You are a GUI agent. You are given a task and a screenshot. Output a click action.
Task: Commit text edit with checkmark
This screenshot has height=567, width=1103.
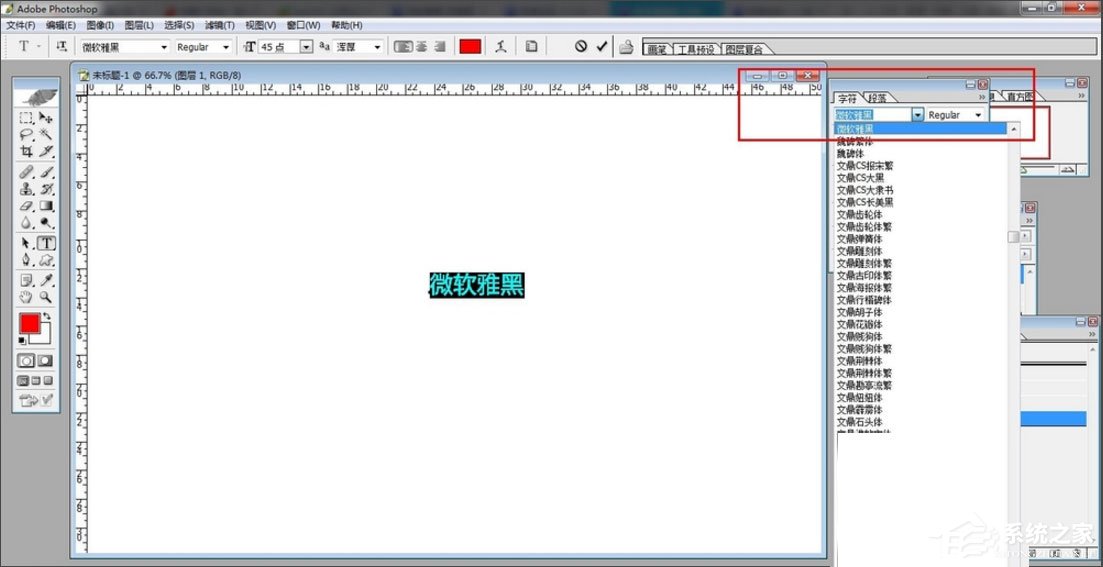(601, 46)
